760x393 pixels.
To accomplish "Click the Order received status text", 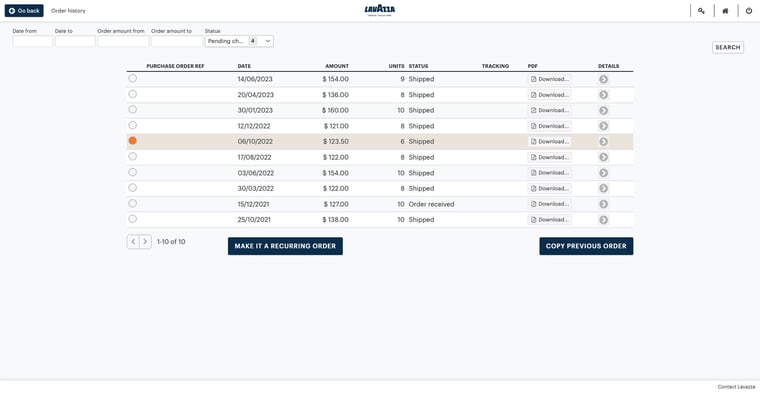I will pyautogui.click(x=431, y=204).
